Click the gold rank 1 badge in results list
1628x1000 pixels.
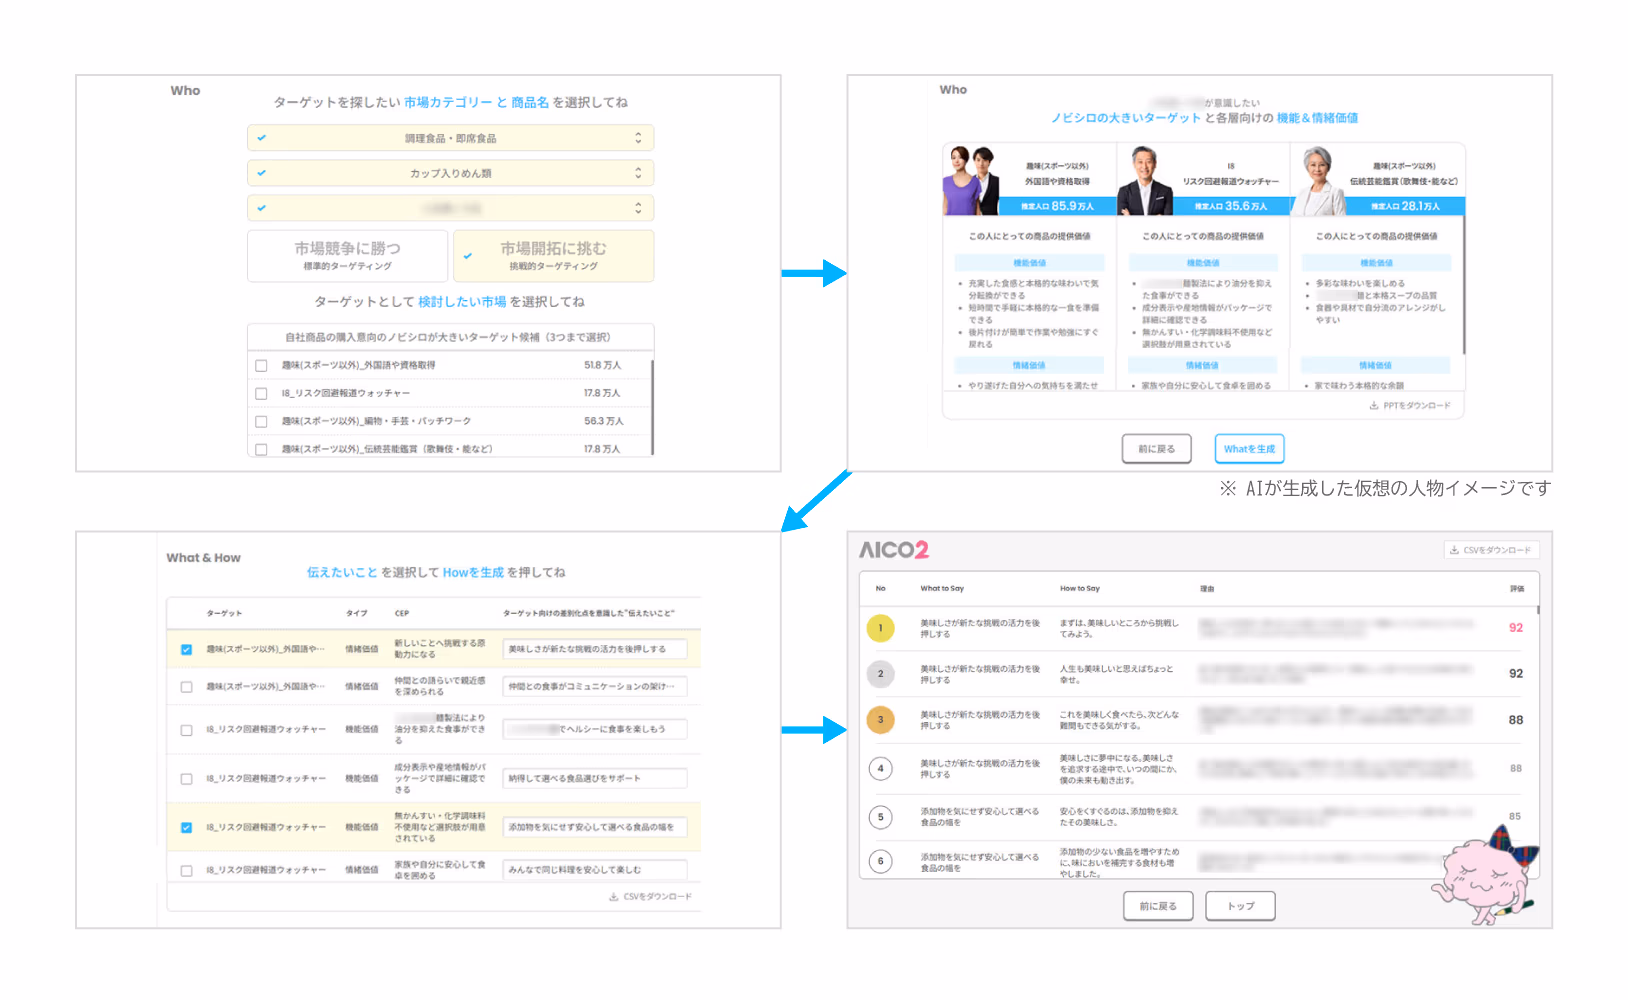pos(881,628)
